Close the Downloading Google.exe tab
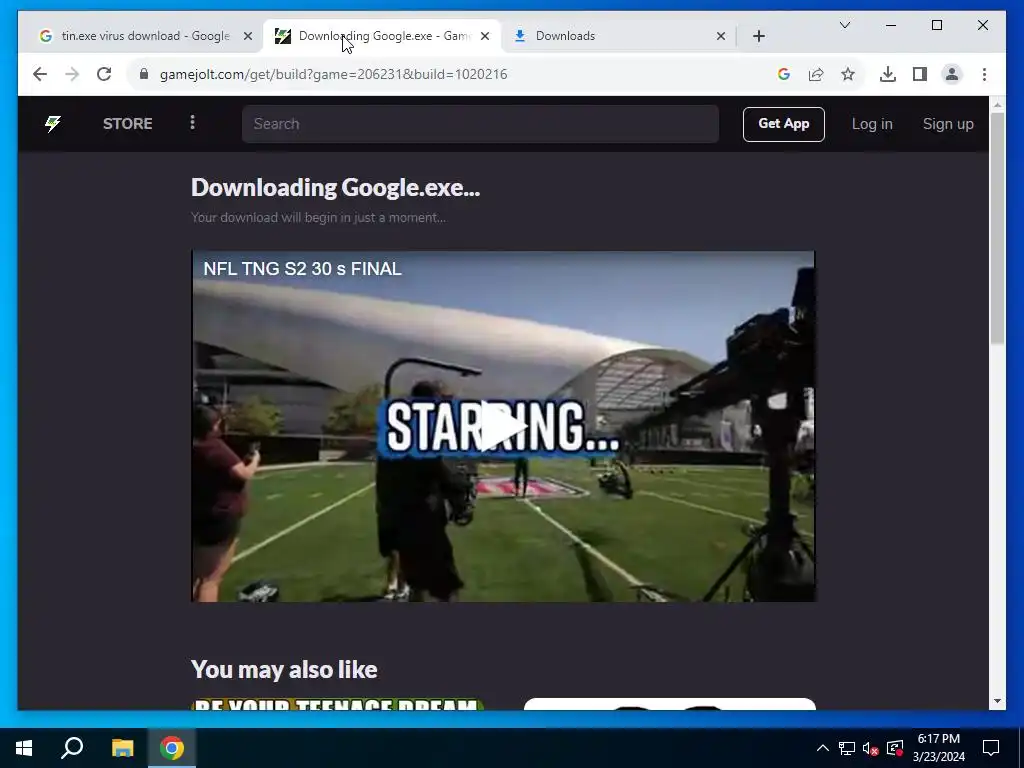Image resolution: width=1024 pixels, height=768 pixels. [x=485, y=36]
